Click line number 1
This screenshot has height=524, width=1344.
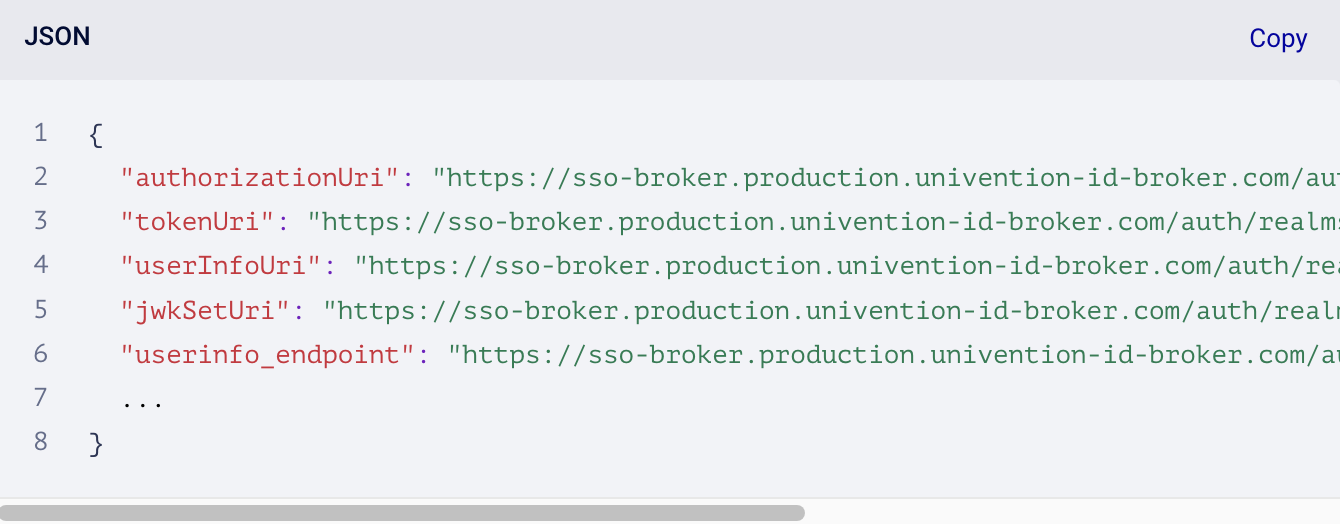point(40,133)
